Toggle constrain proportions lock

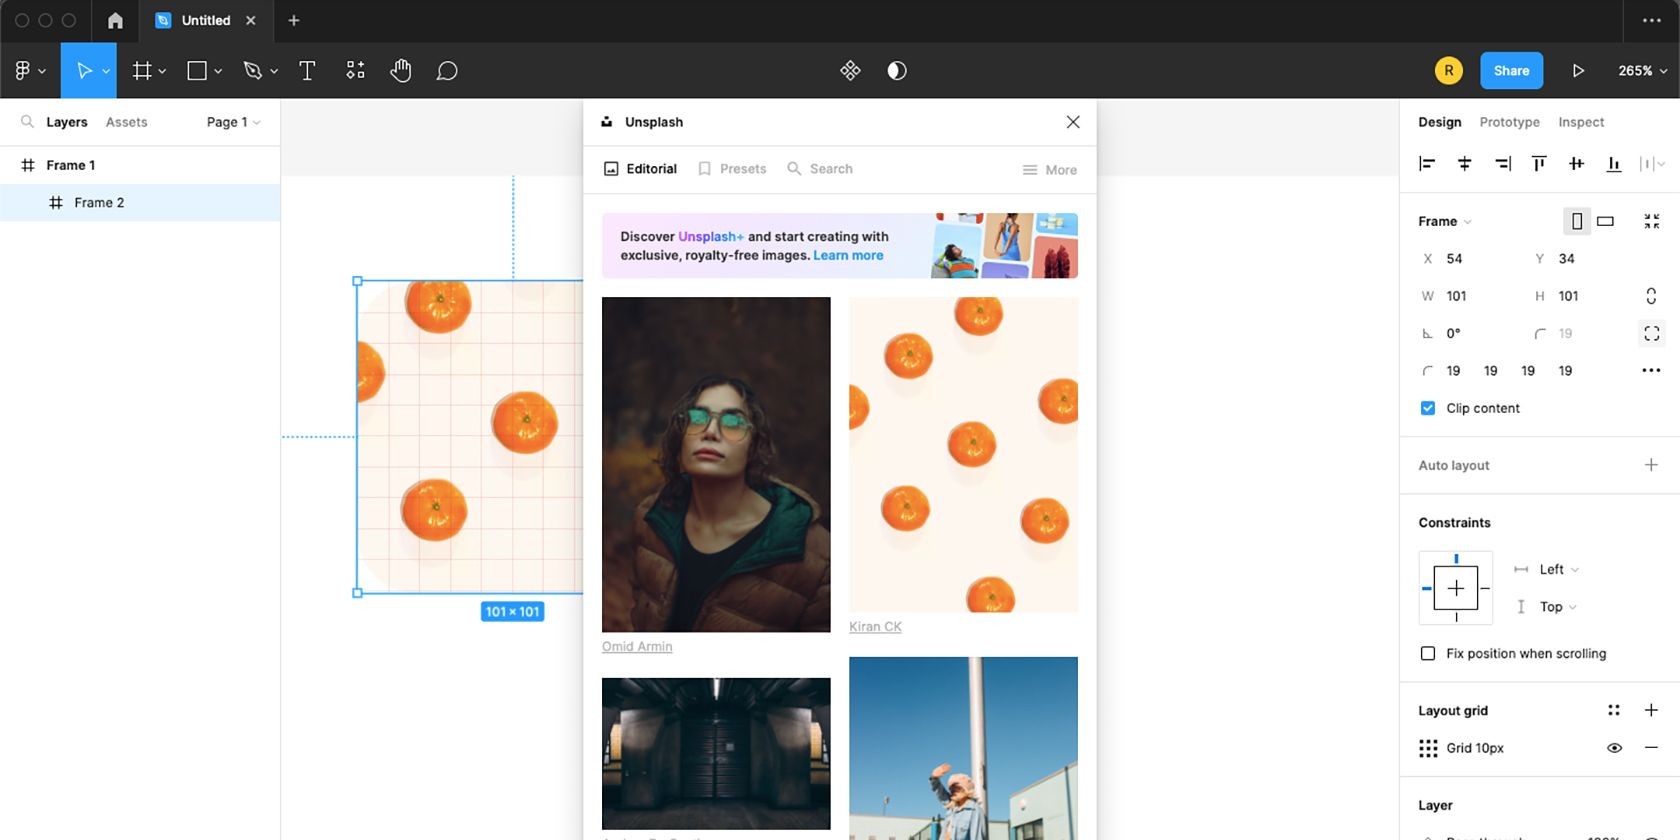click(x=1651, y=296)
